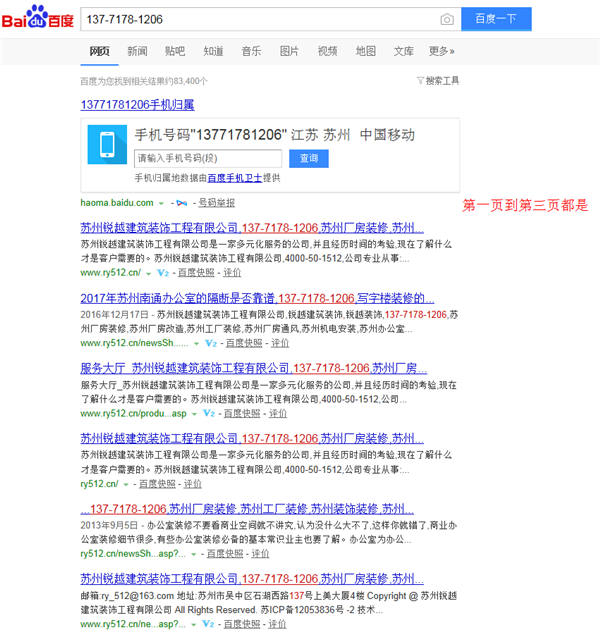Go to the 文库 library tab
600x639 pixels.
pyautogui.click(x=404, y=51)
